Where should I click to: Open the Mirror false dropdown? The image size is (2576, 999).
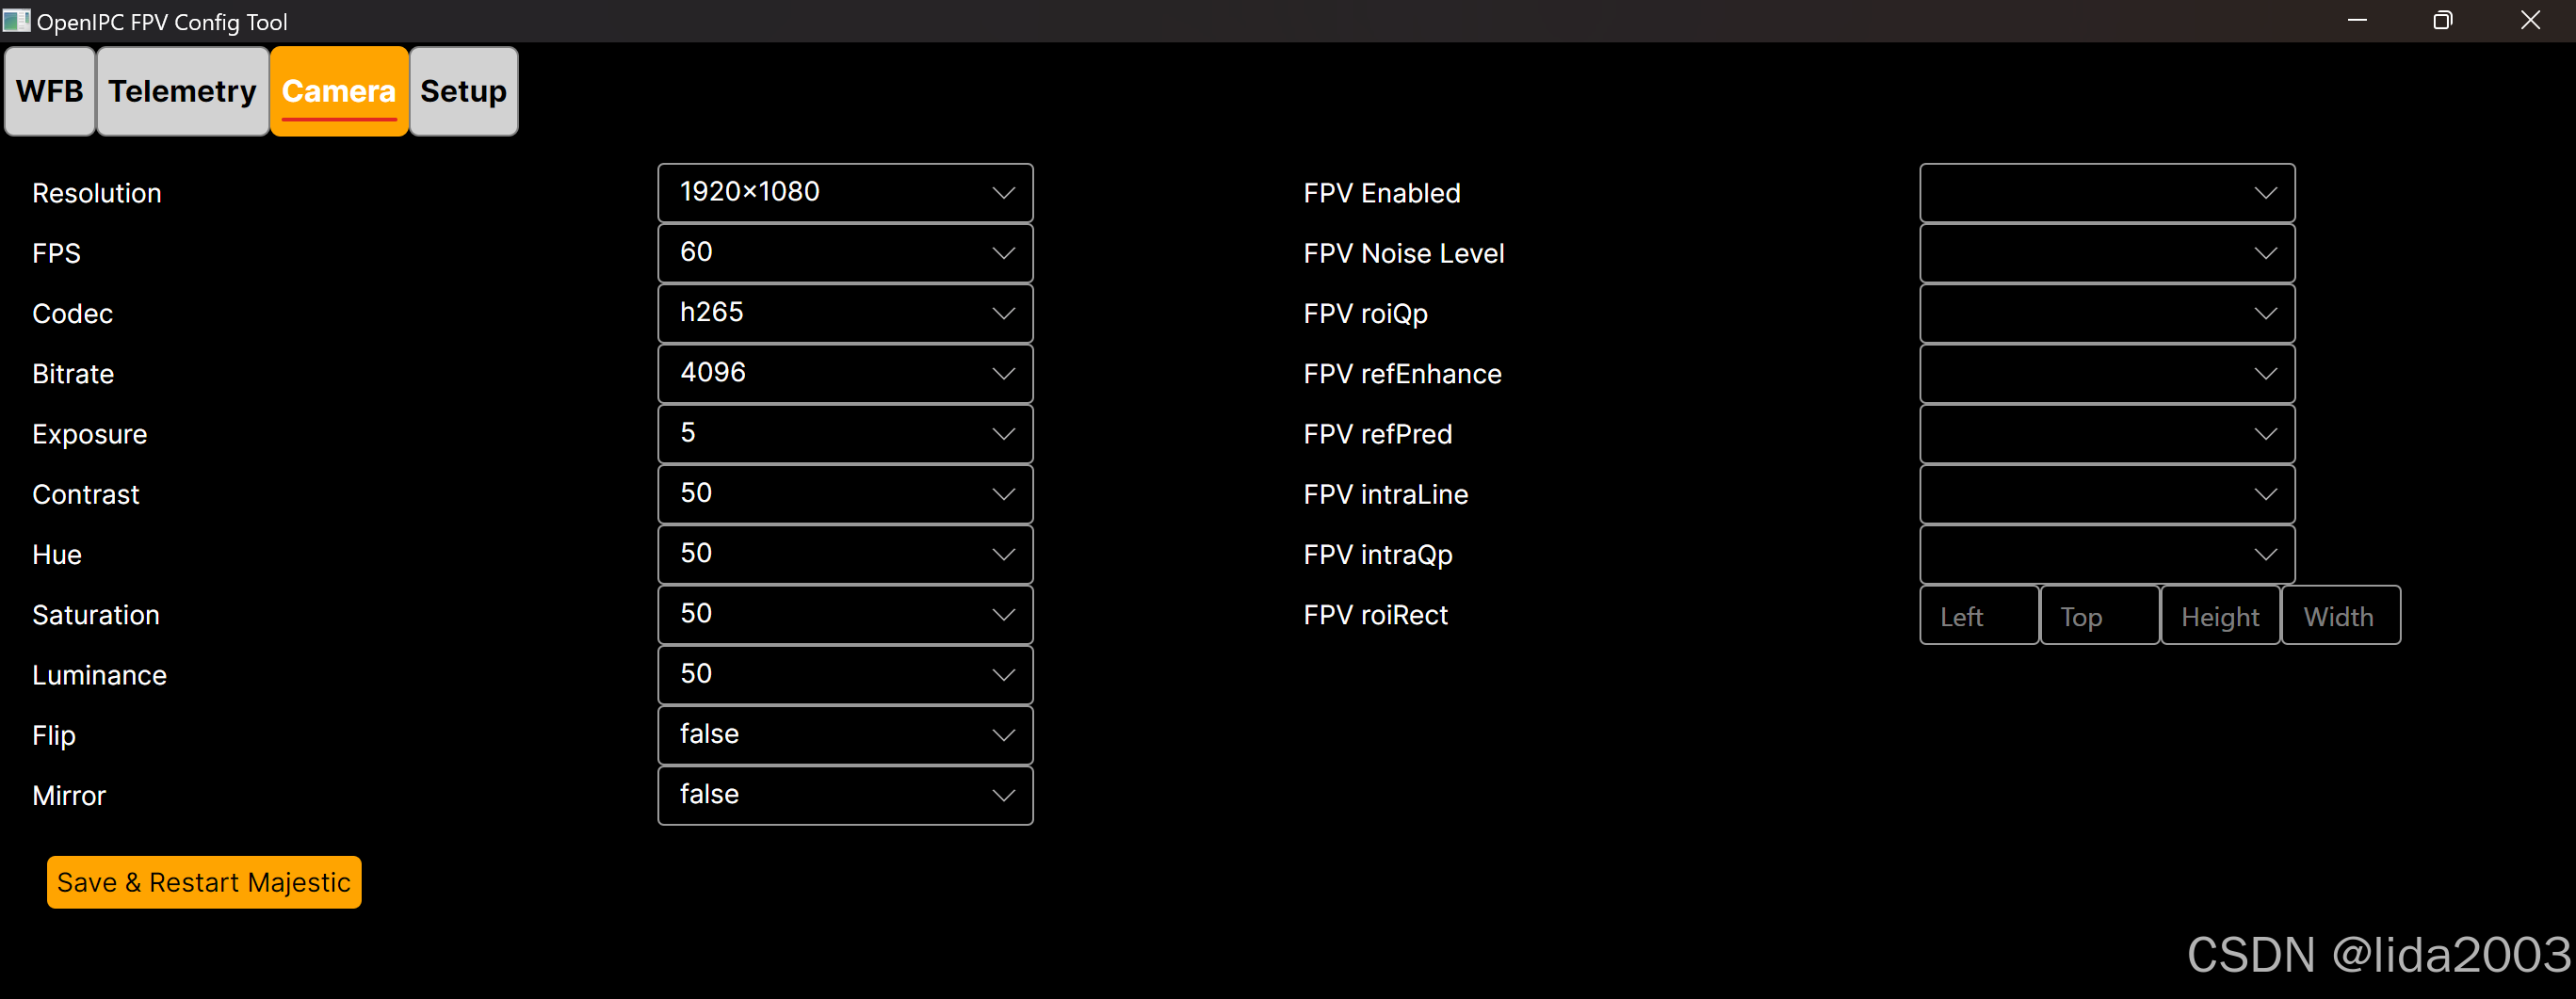pyautogui.click(x=845, y=795)
